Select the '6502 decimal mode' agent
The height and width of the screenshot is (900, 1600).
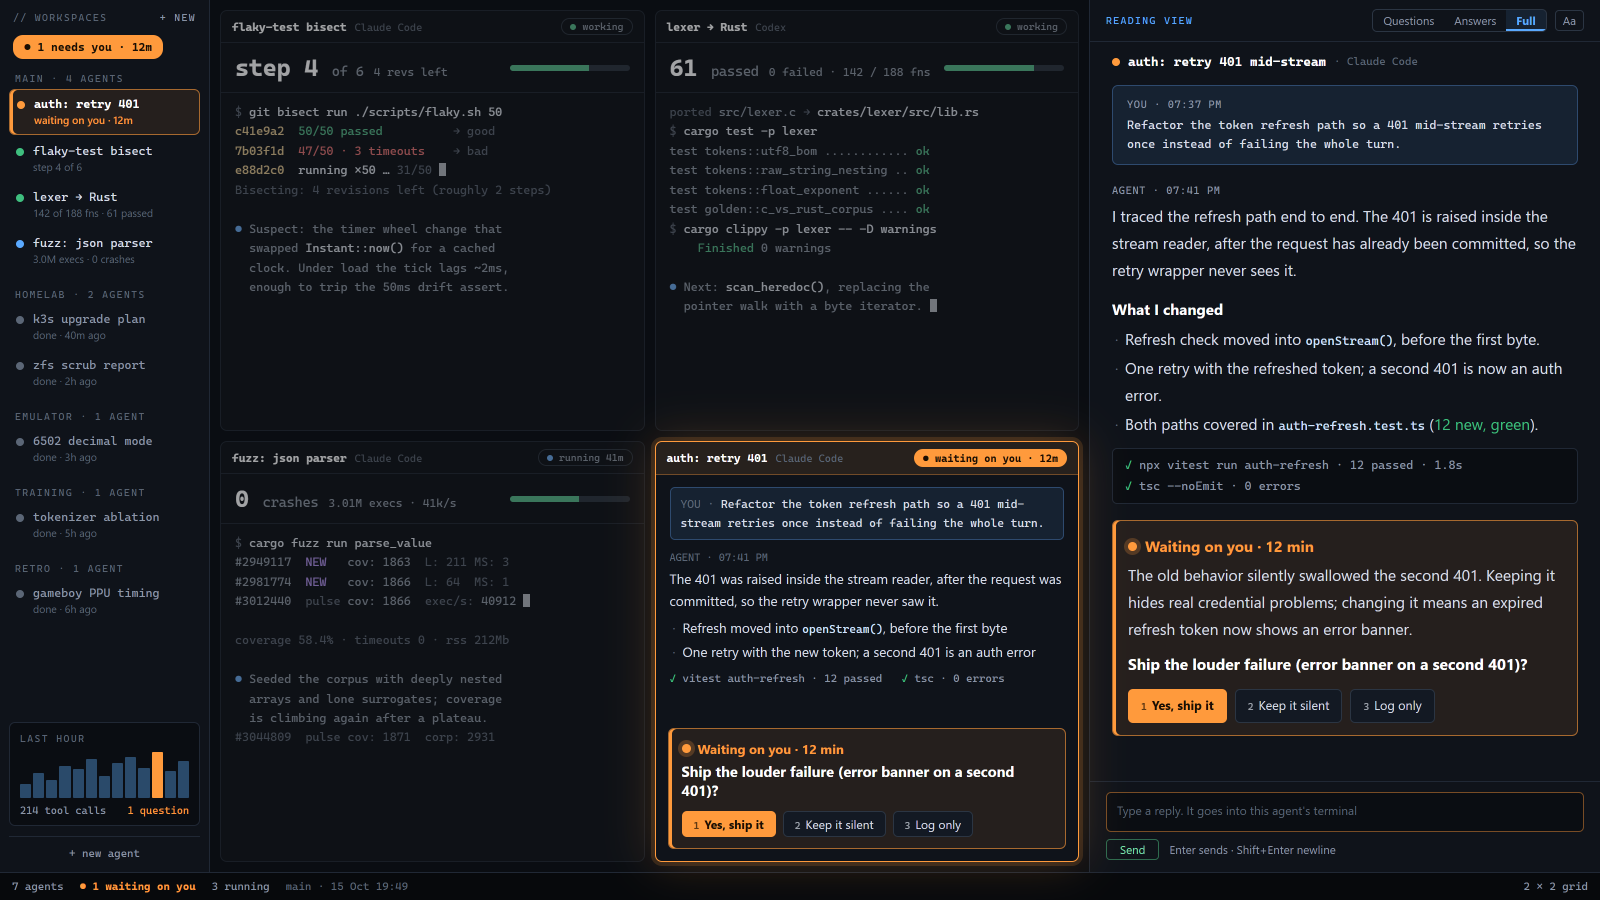(105, 448)
